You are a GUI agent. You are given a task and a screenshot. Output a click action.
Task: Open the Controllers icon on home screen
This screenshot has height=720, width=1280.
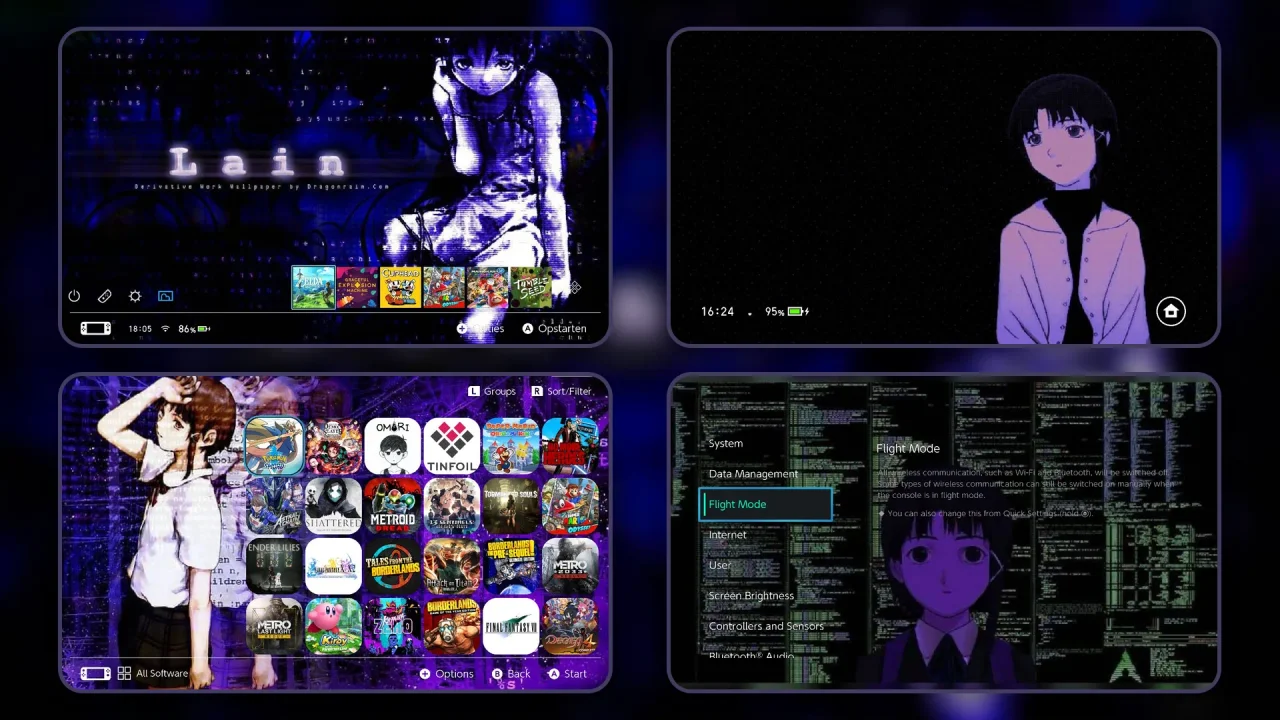coord(104,296)
